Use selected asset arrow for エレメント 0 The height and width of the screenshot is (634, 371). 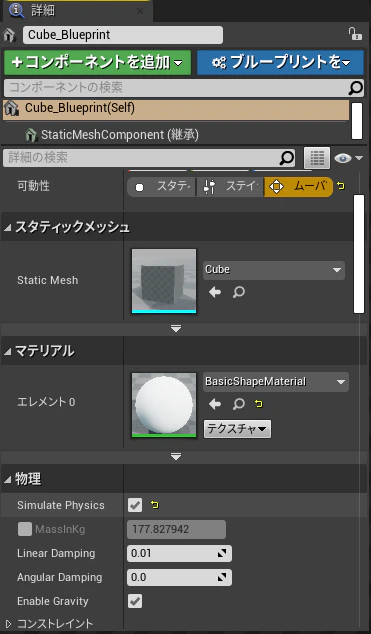[215, 404]
